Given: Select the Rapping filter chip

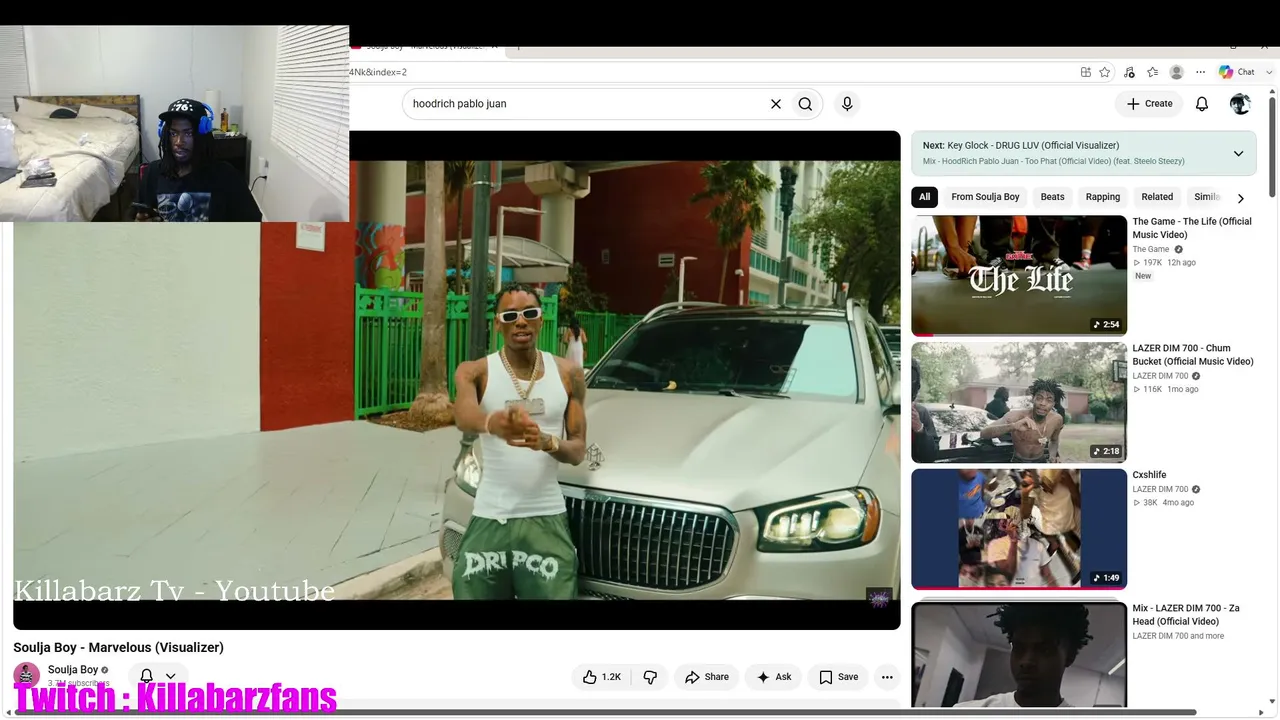Looking at the screenshot, I should pos(1103,197).
